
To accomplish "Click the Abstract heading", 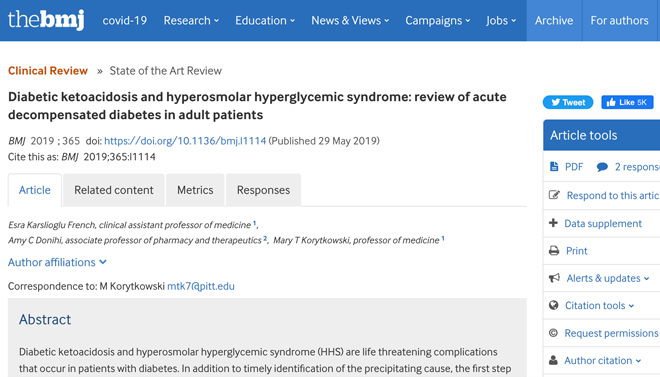I will (x=45, y=319).
